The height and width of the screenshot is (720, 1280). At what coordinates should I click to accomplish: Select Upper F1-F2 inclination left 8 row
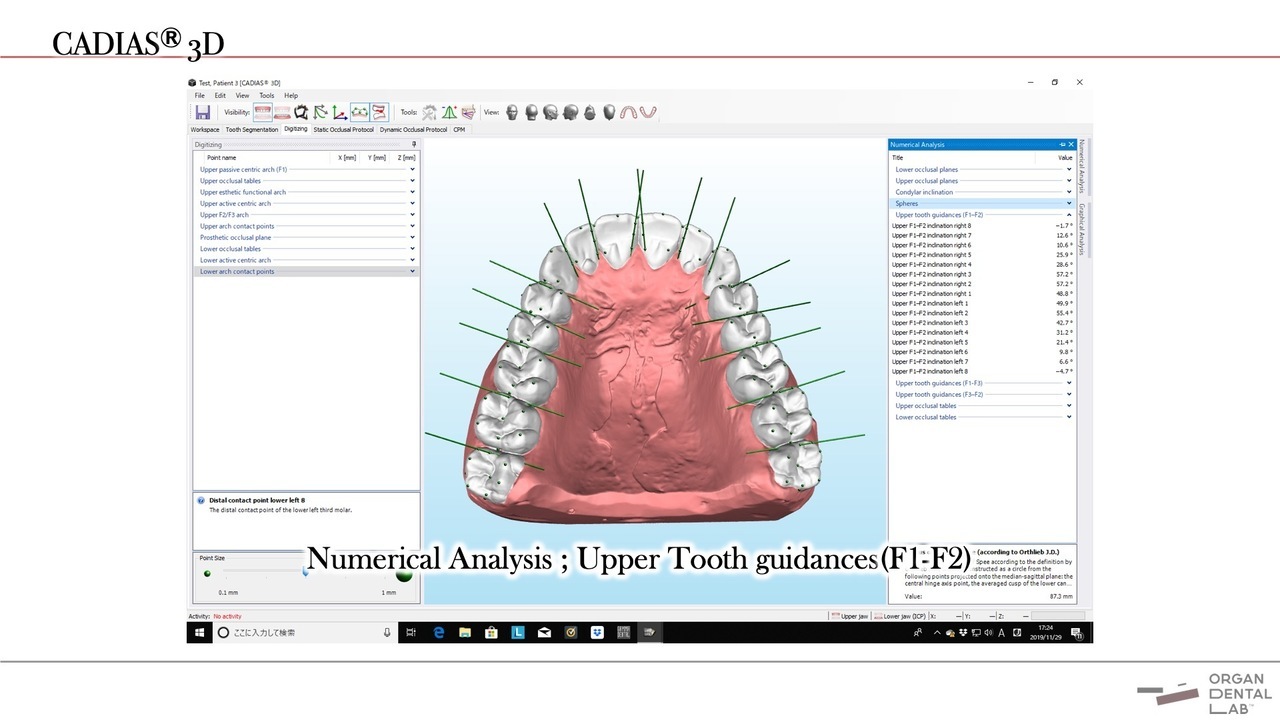[982, 371]
